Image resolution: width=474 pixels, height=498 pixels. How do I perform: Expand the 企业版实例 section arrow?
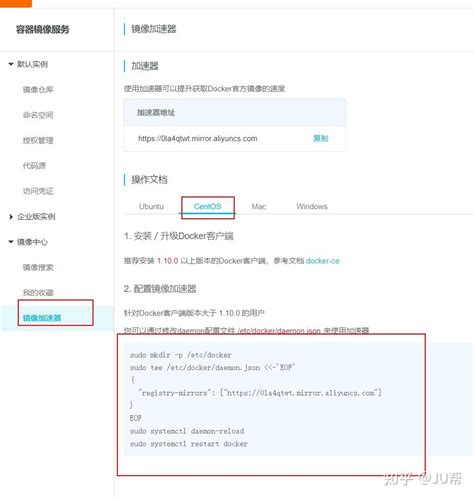[11, 217]
